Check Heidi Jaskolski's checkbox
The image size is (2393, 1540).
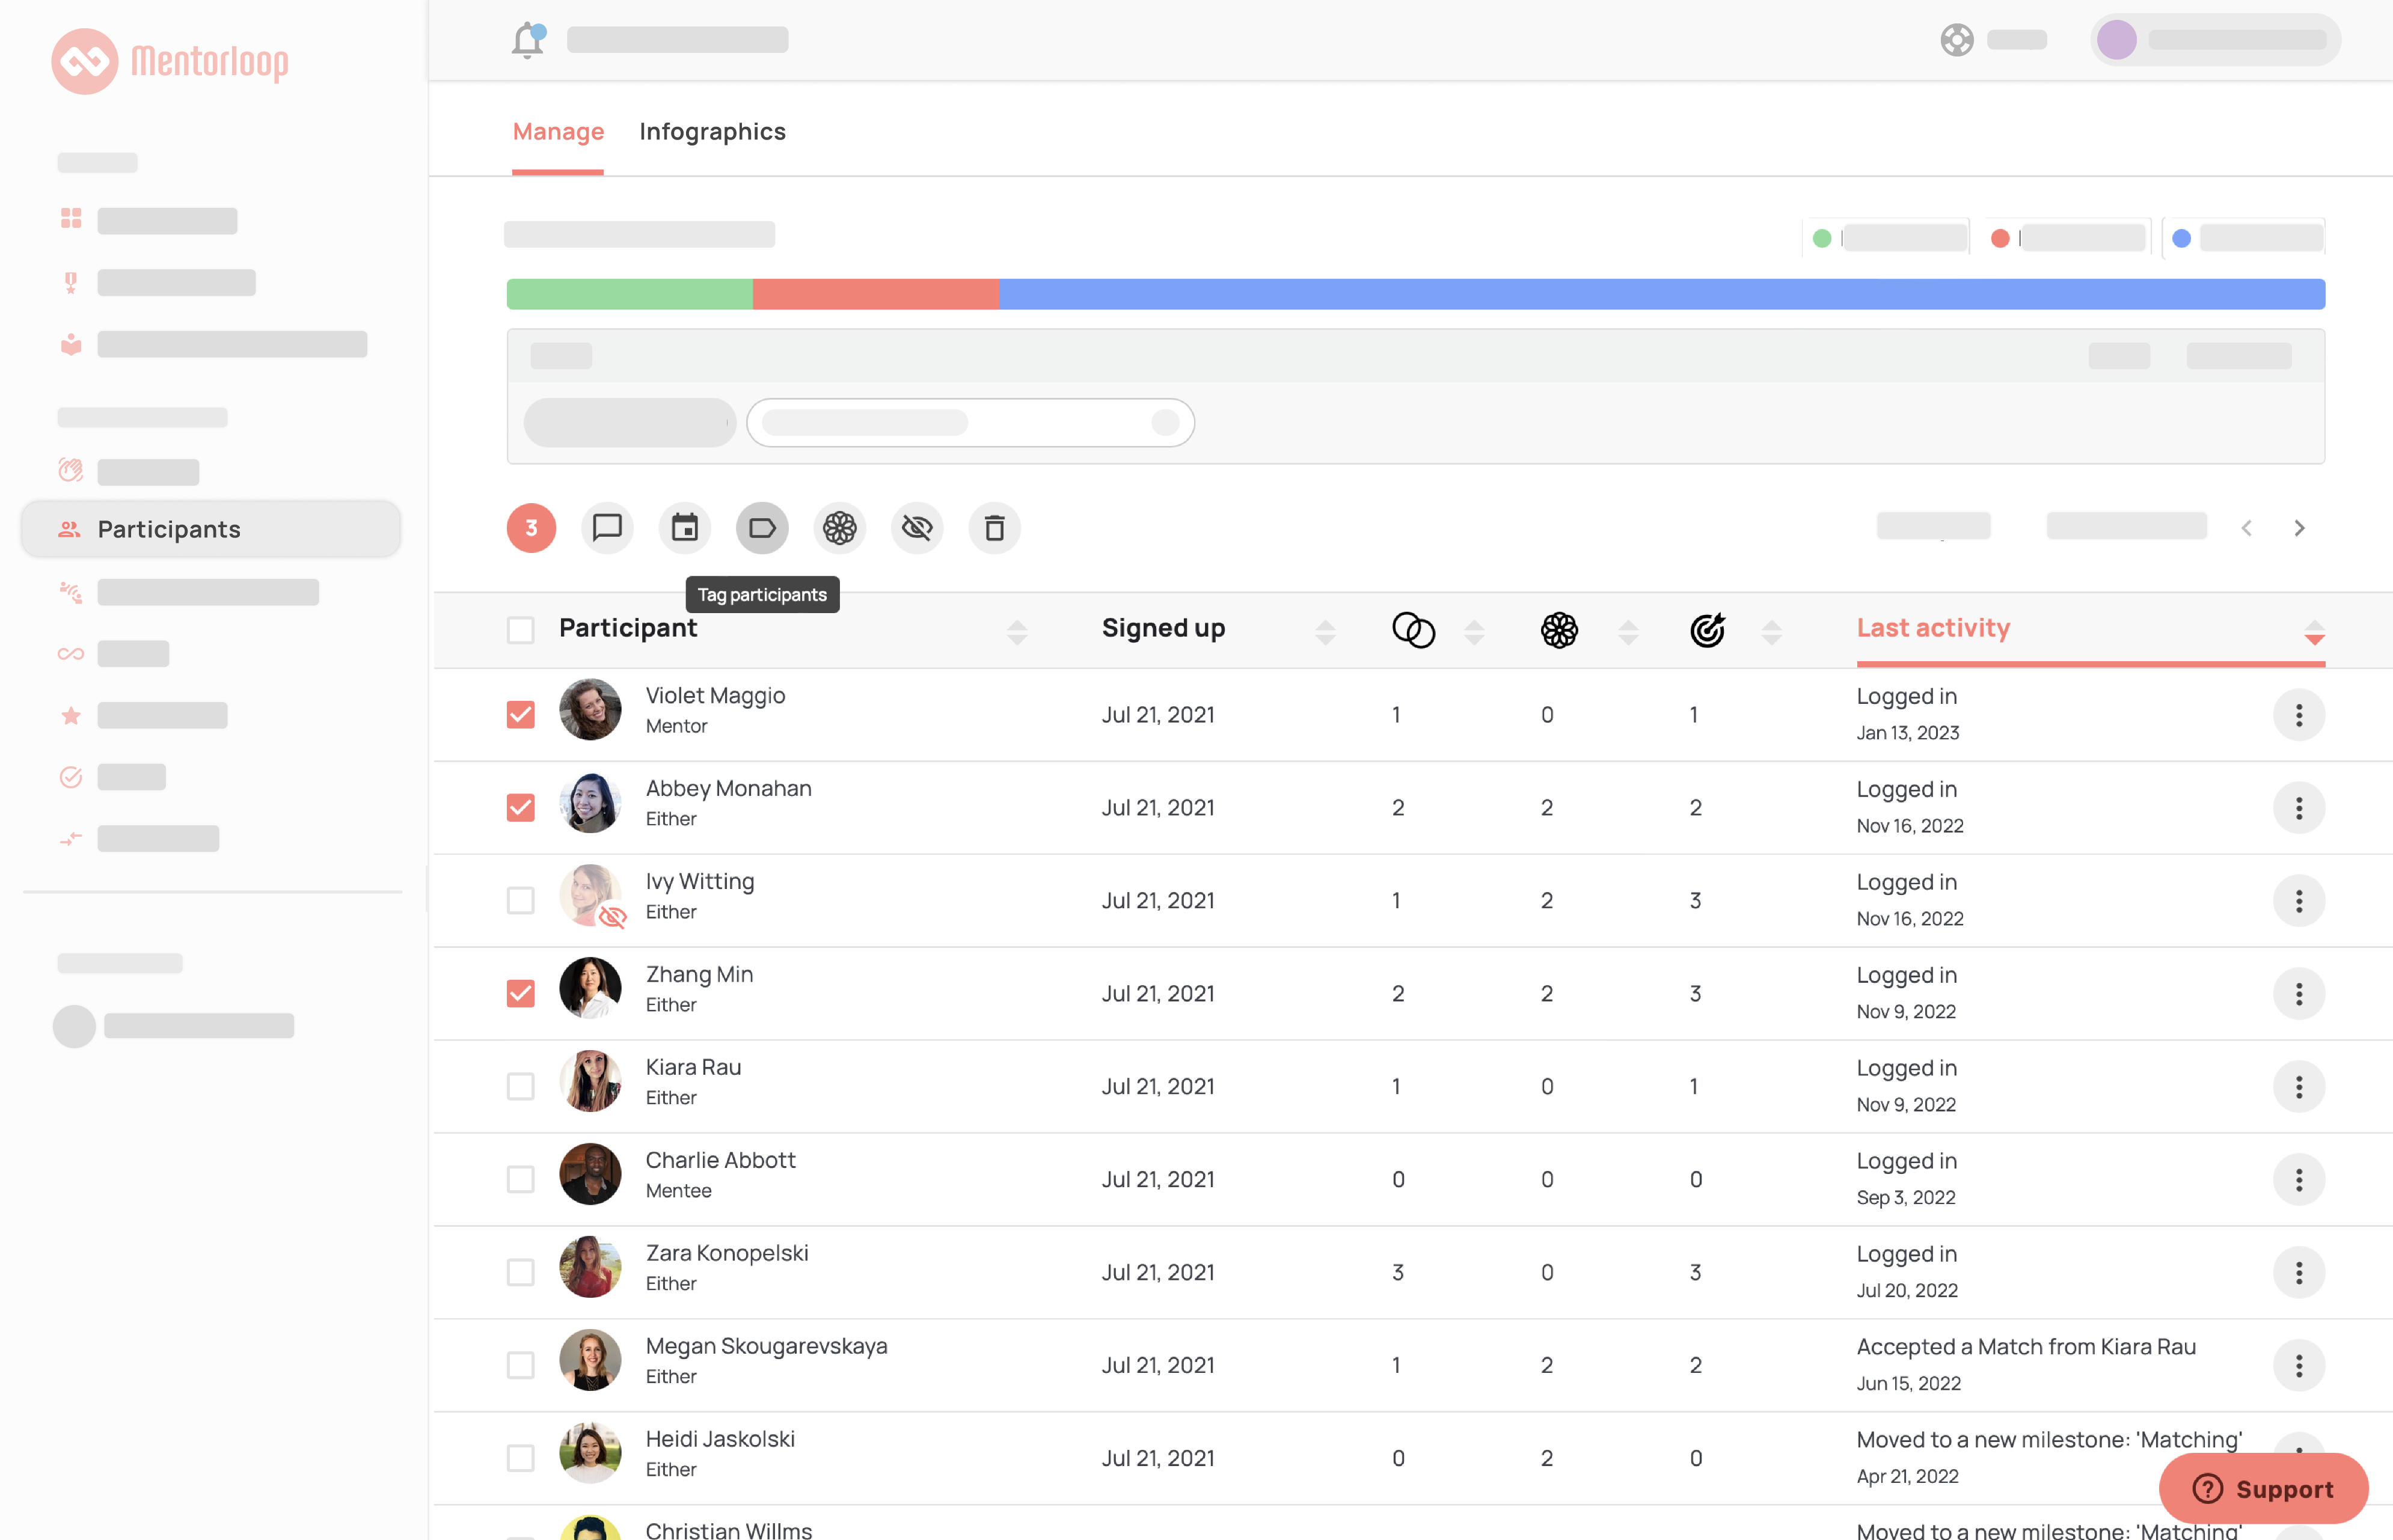(x=520, y=1459)
